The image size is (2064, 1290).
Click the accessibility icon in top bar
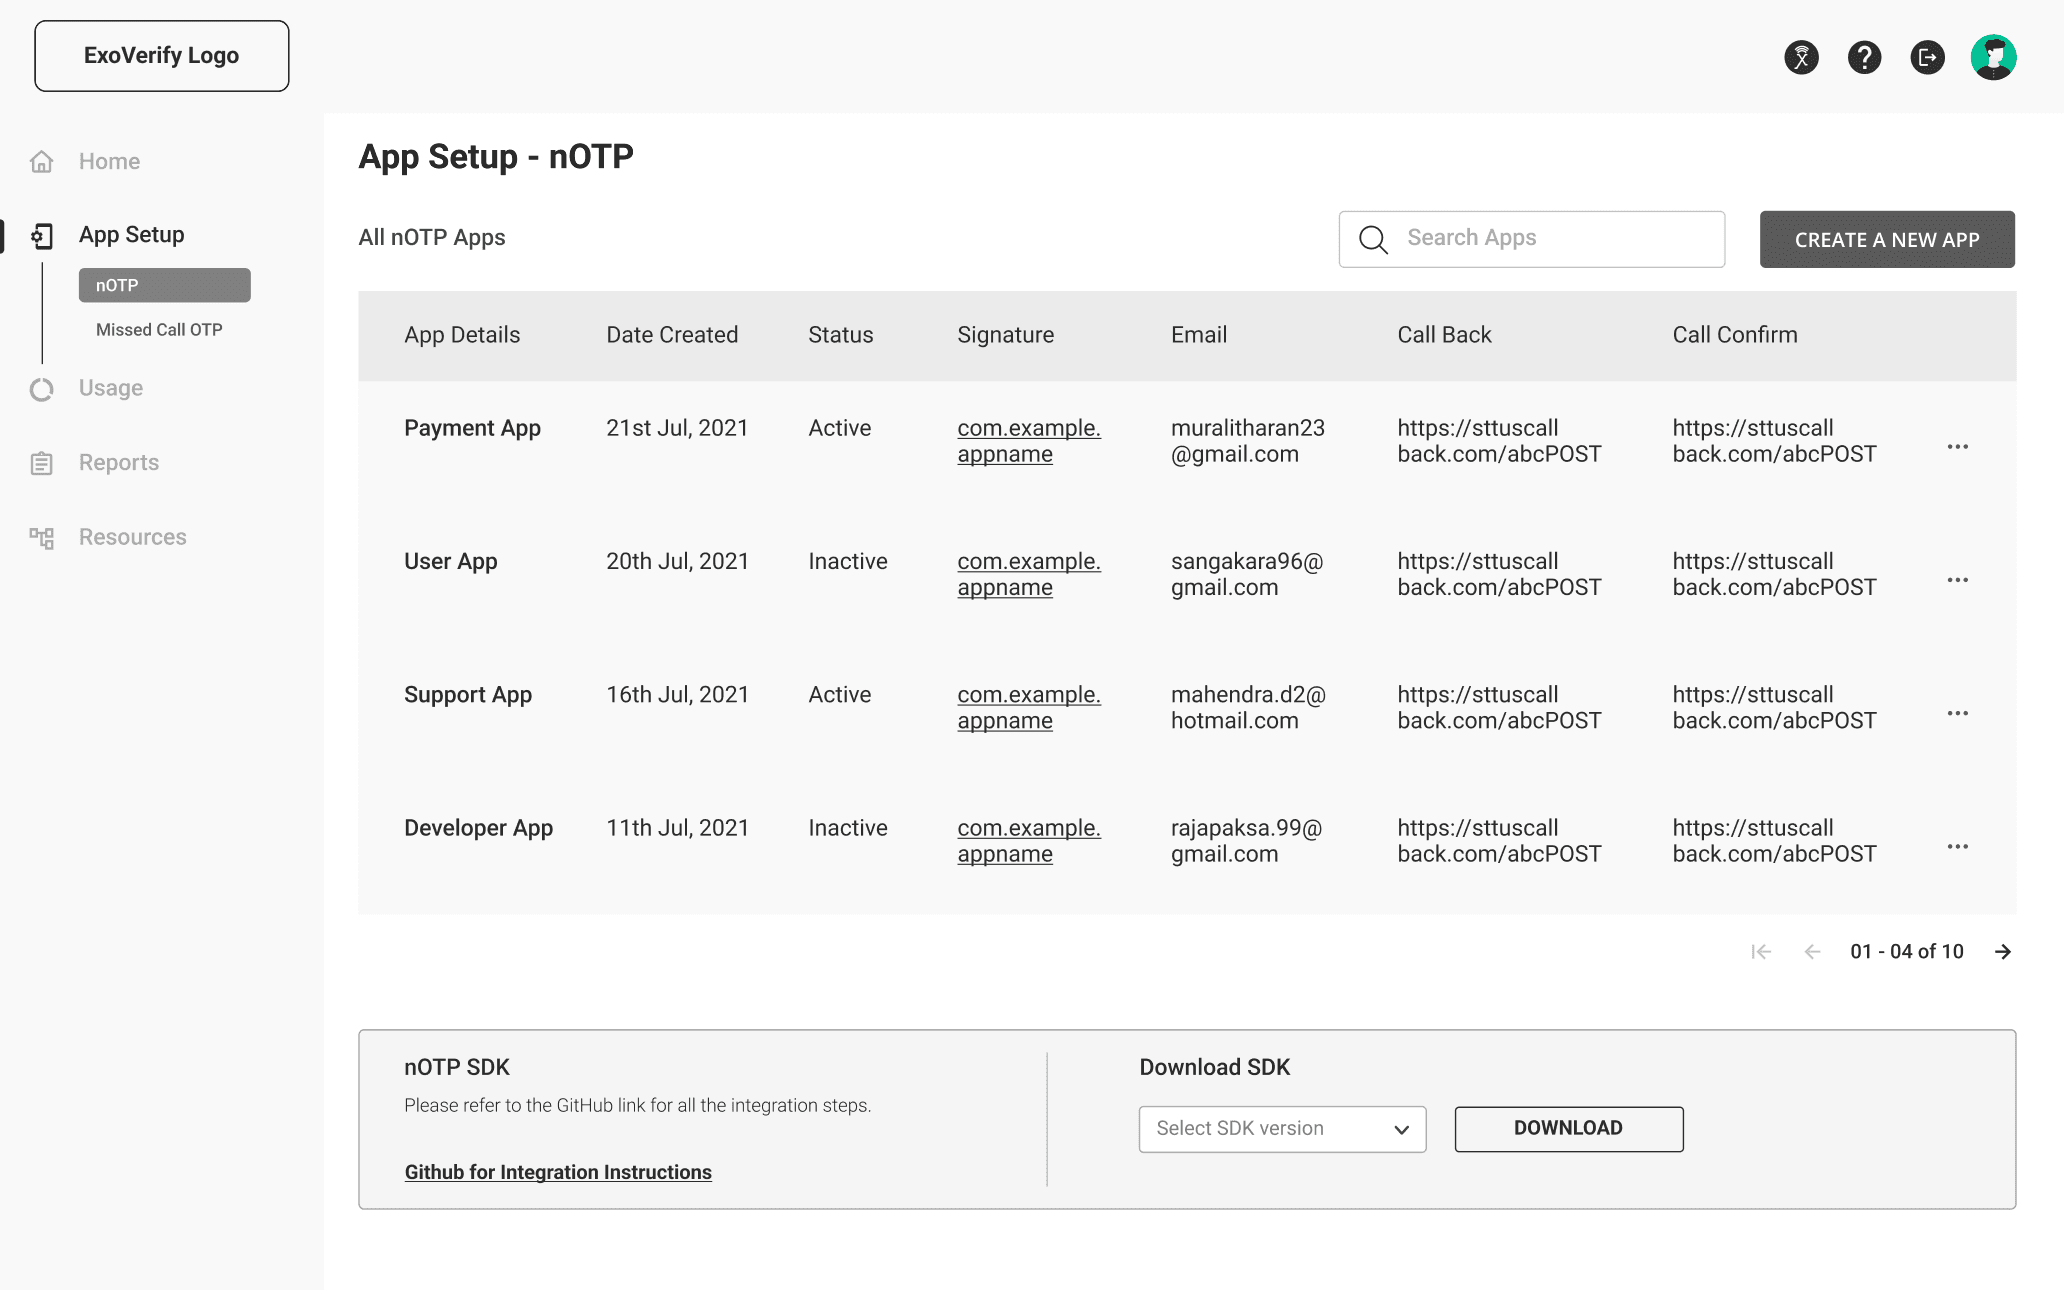1801,57
